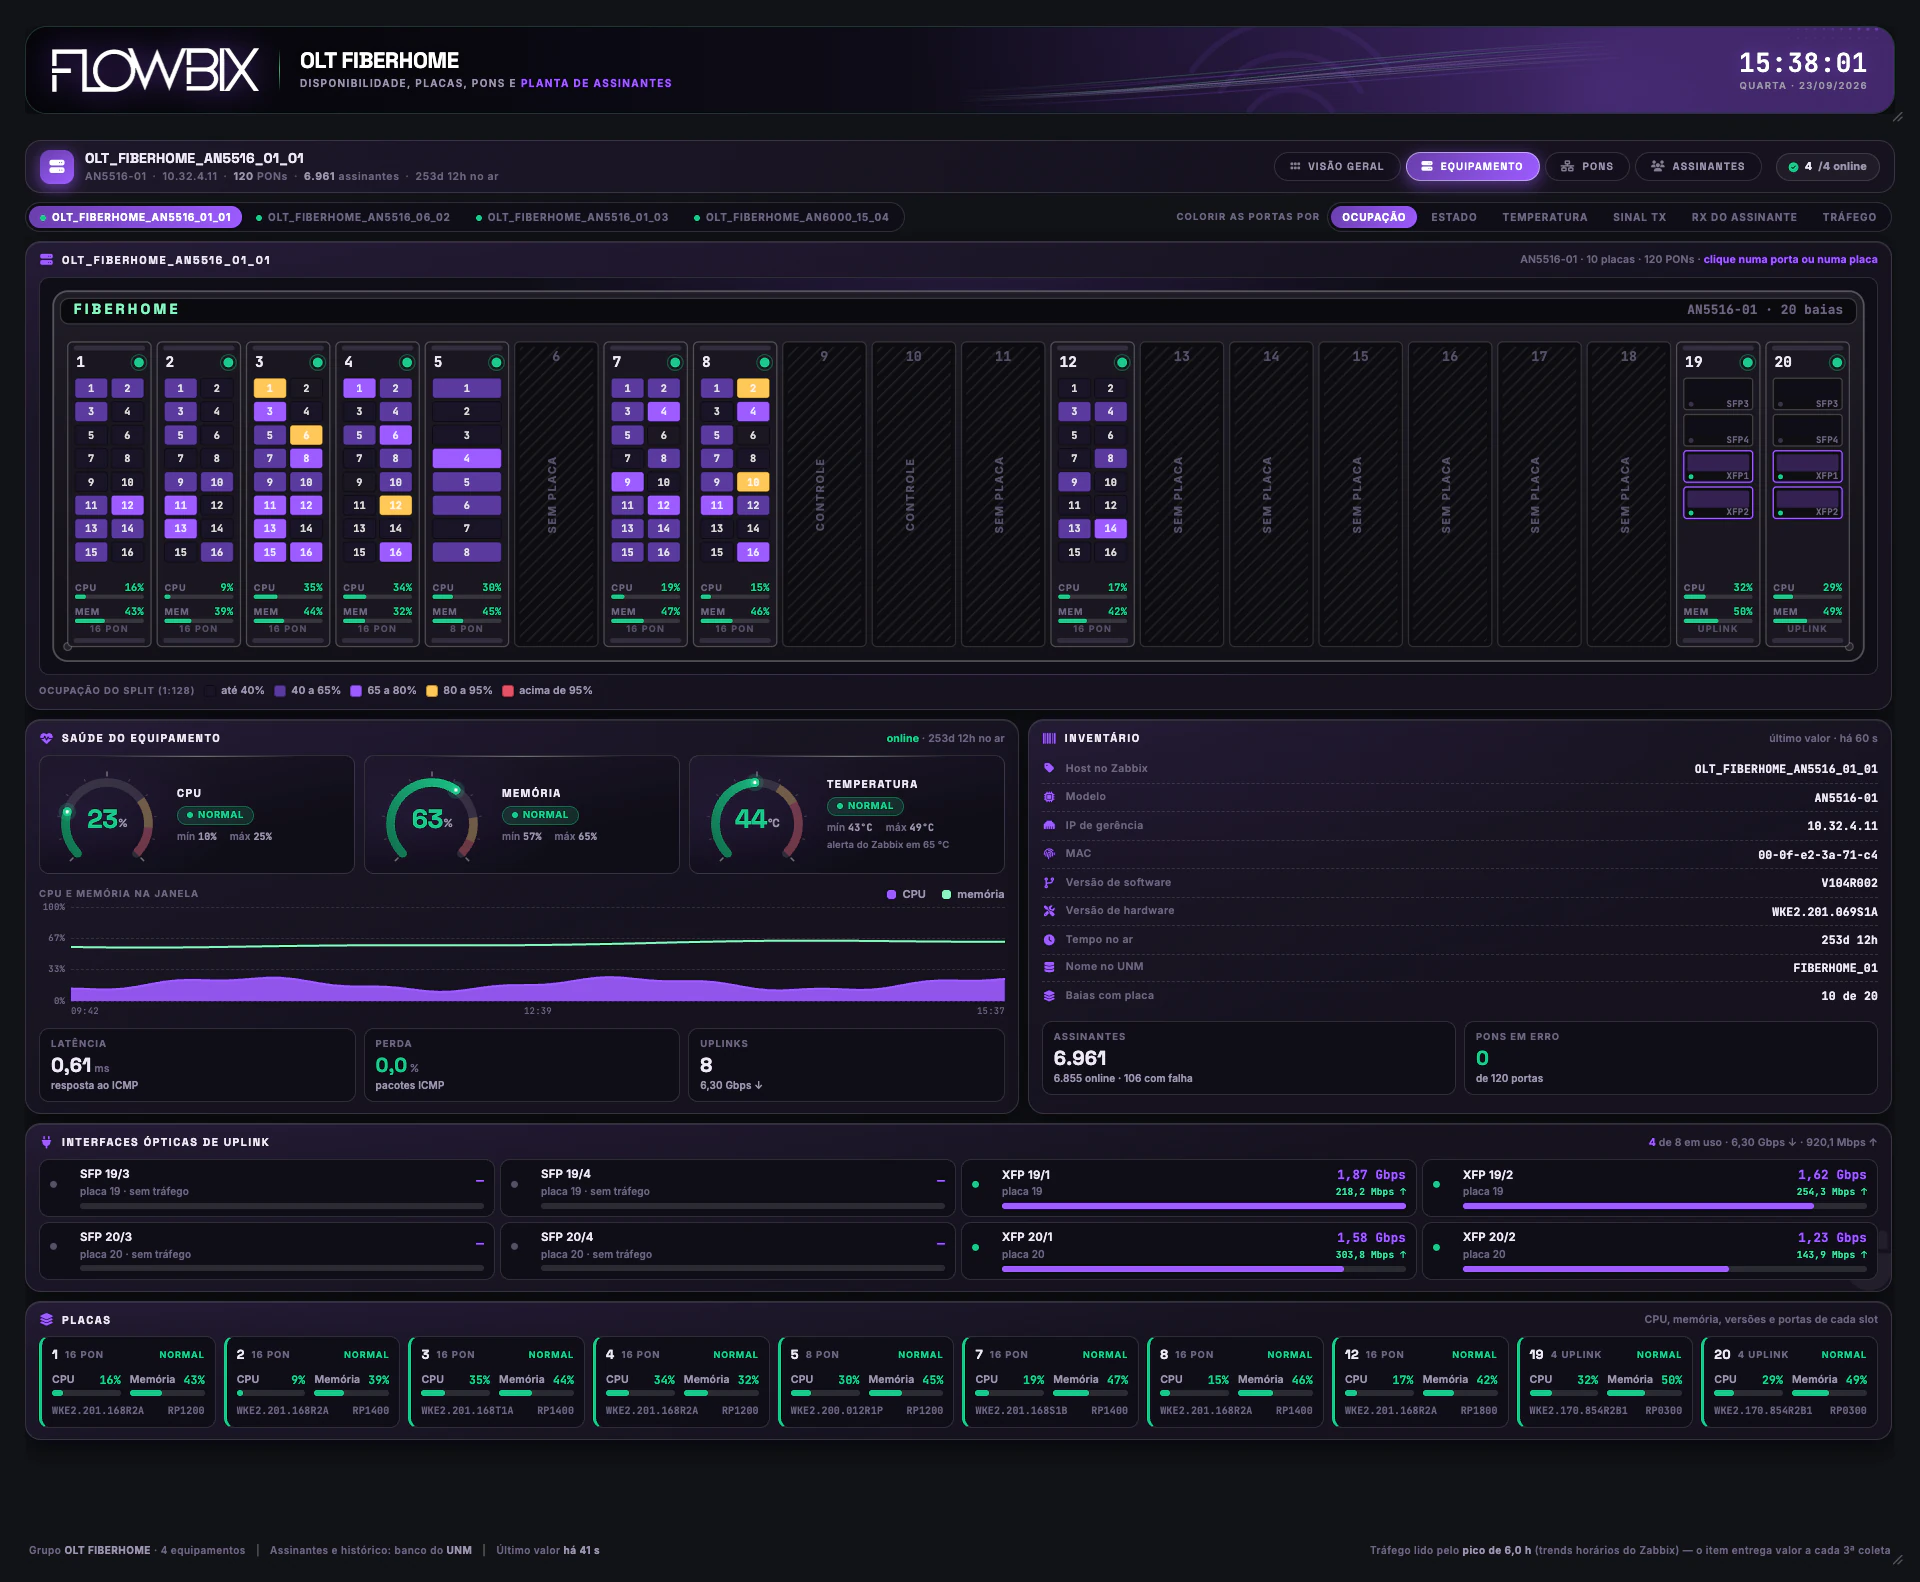Image resolution: width=1920 pixels, height=1582 pixels.
Task: Open the Visão Geral tab
Action: tap(1336, 167)
